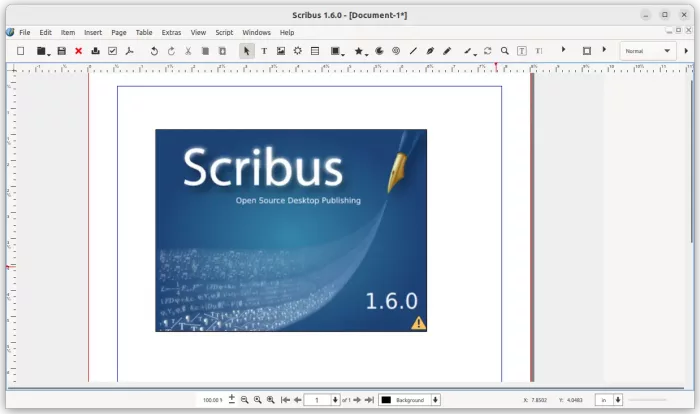The width and height of the screenshot is (700, 414).
Task: Go to the last page button
Action: click(x=370, y=400)
